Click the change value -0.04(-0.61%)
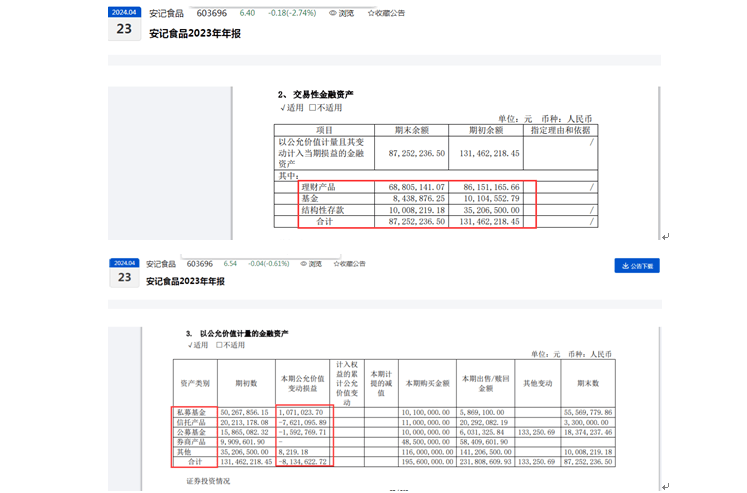The width and height of the screenshot is (747, 493). coord(269,264)
